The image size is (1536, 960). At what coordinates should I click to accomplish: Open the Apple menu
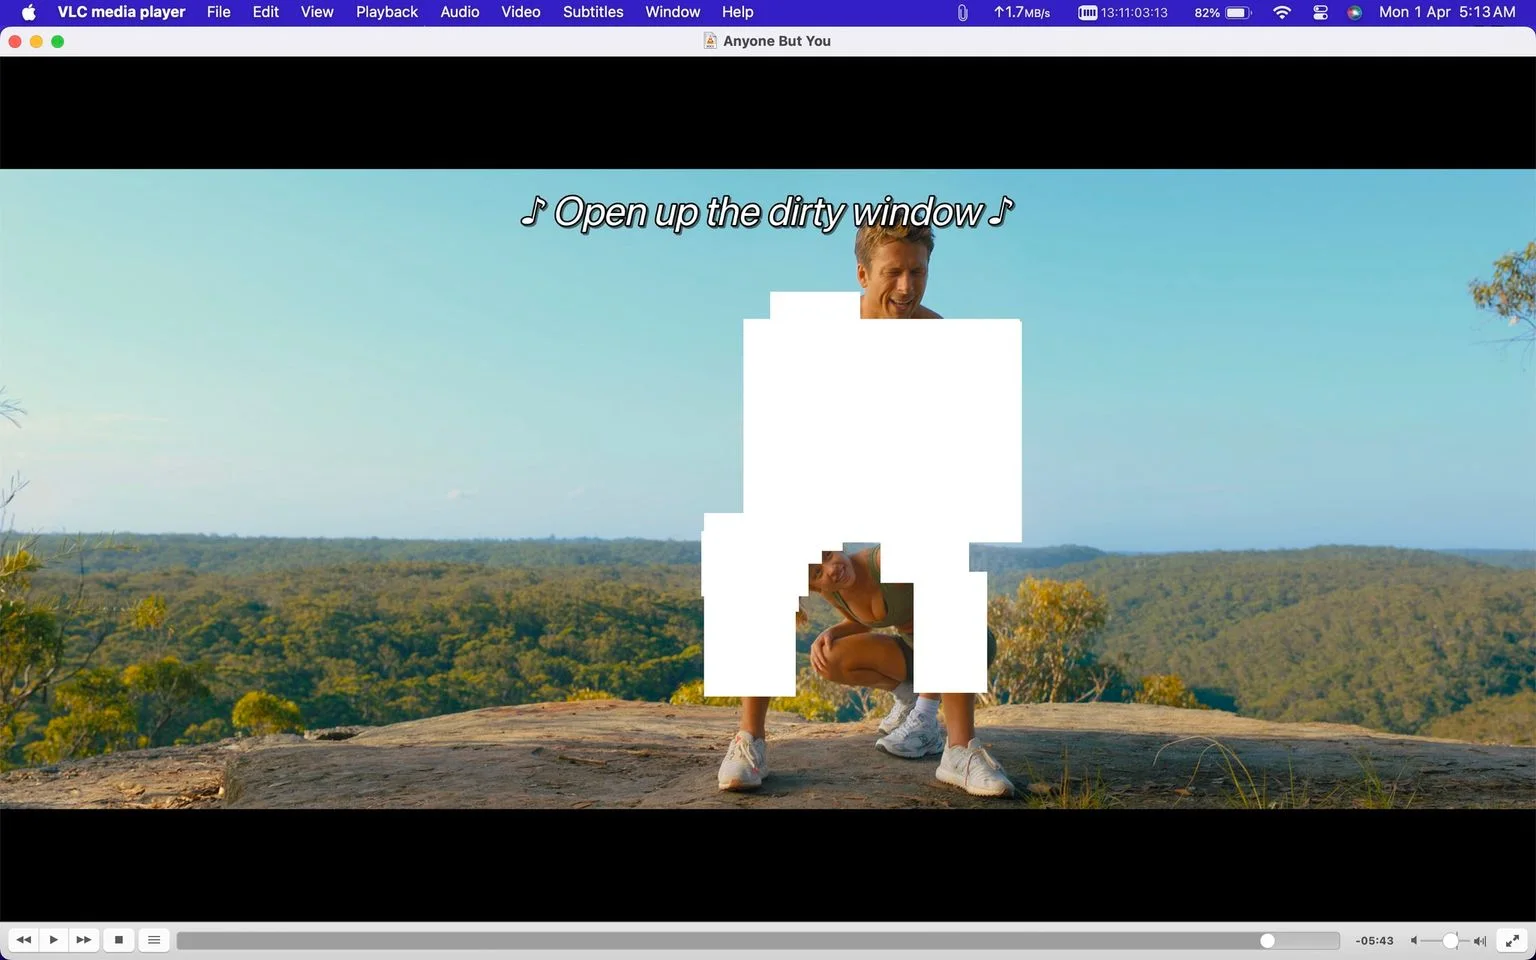click(x=28, y=12)
